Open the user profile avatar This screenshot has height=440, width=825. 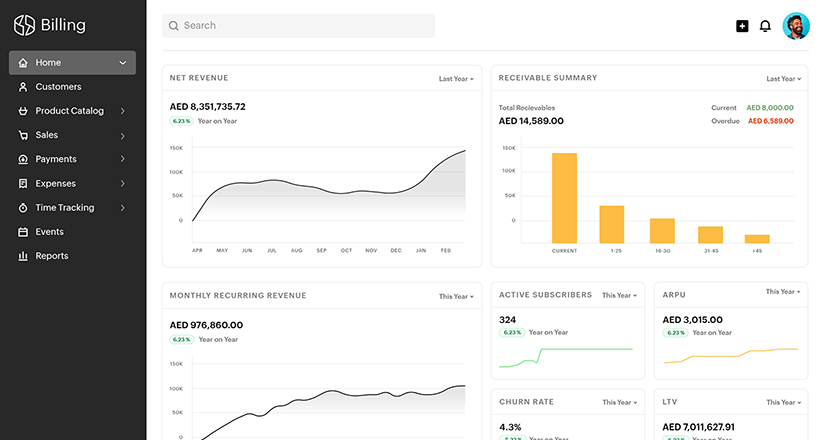tap(796, 26)
